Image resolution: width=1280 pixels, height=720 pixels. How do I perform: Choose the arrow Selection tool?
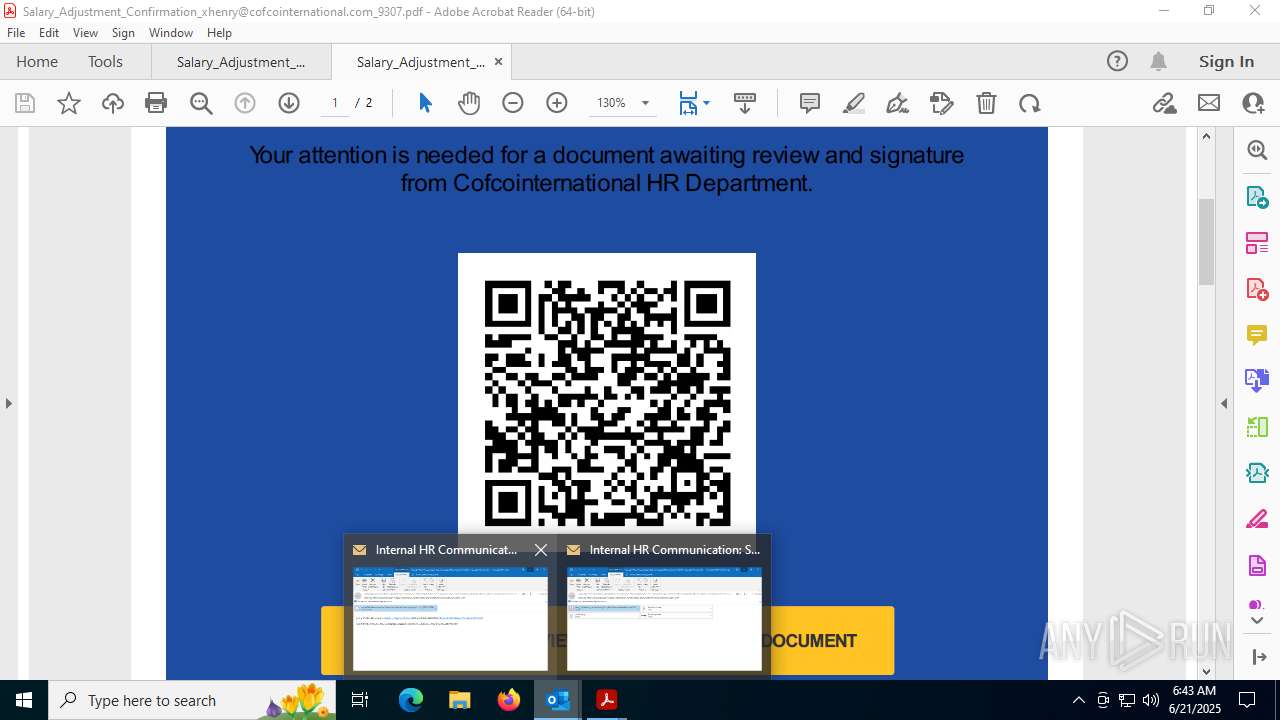(425, 103)
